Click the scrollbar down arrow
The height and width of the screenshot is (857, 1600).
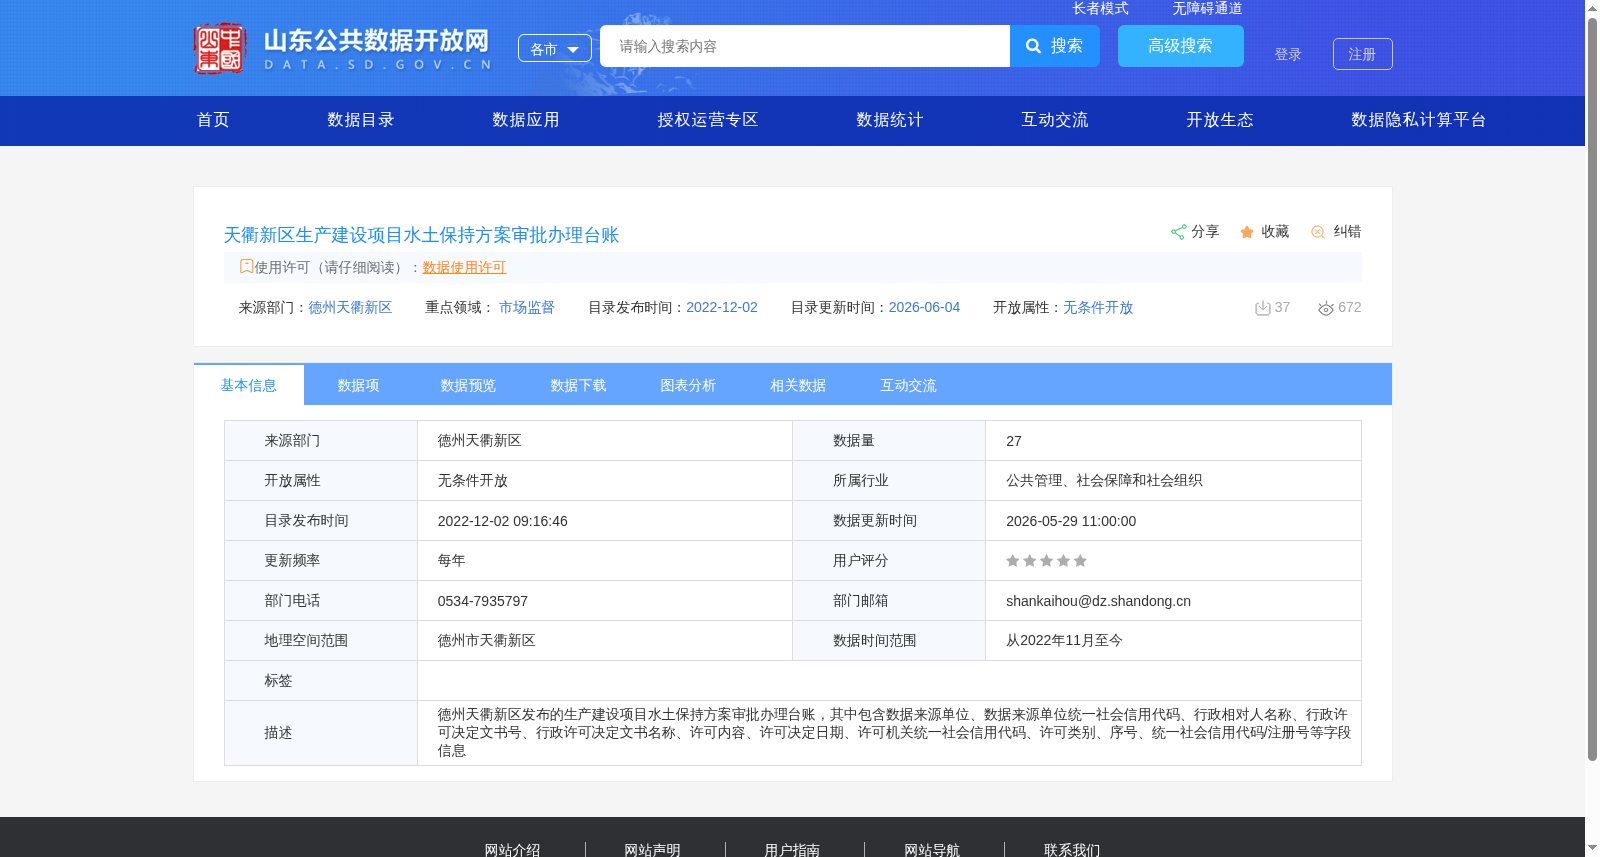1592,849
